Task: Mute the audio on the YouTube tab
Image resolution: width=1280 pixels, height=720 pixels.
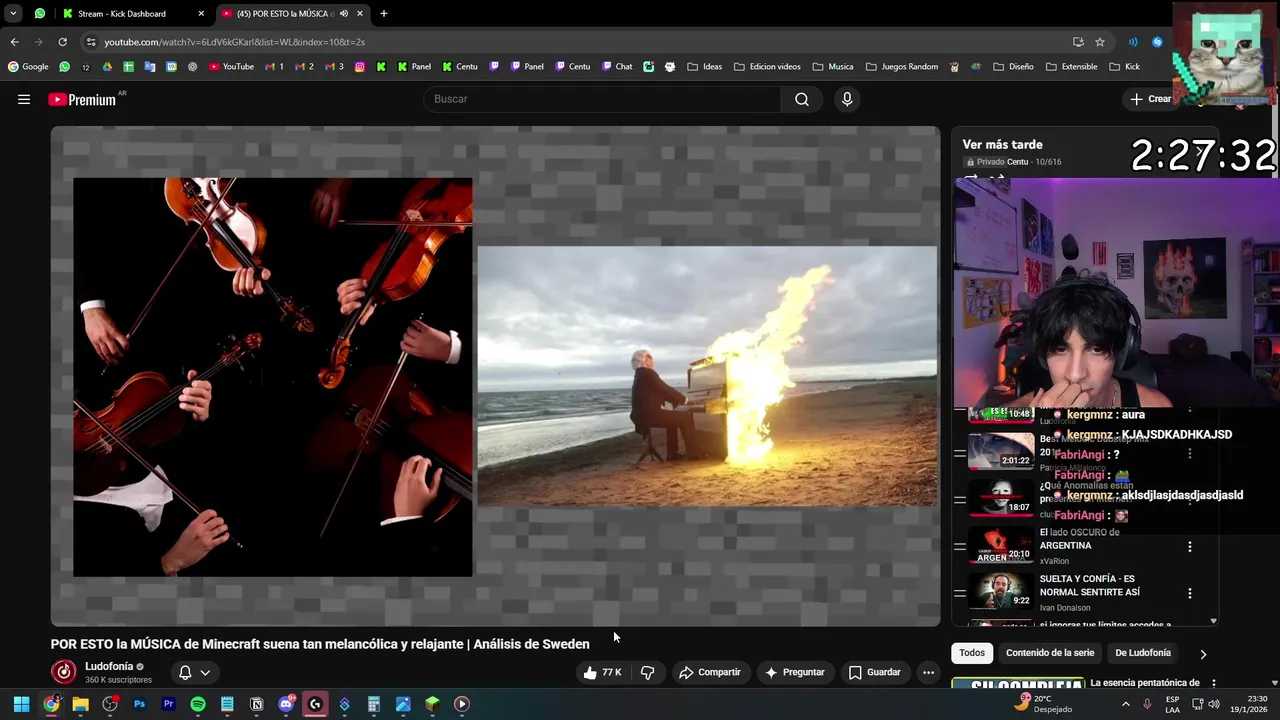Action: 344,14
